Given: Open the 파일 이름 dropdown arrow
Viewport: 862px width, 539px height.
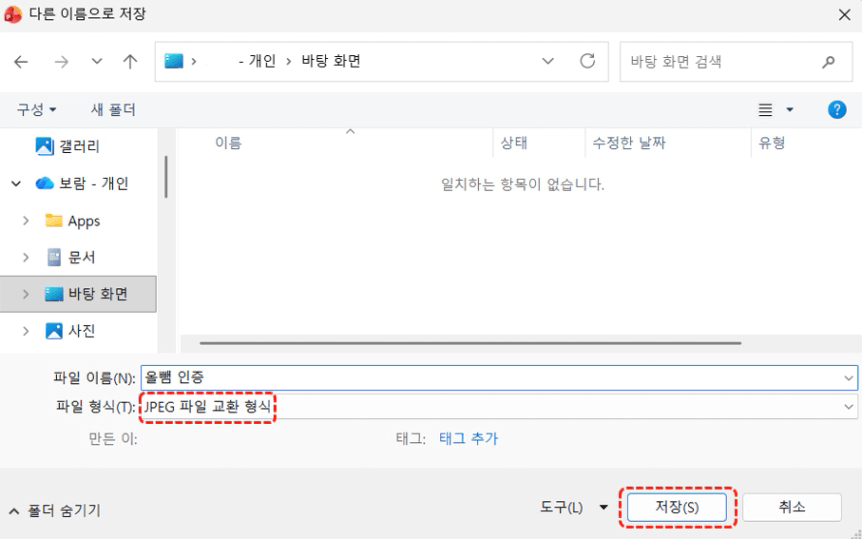Looking at the screenshot, I should click(848, 378).
